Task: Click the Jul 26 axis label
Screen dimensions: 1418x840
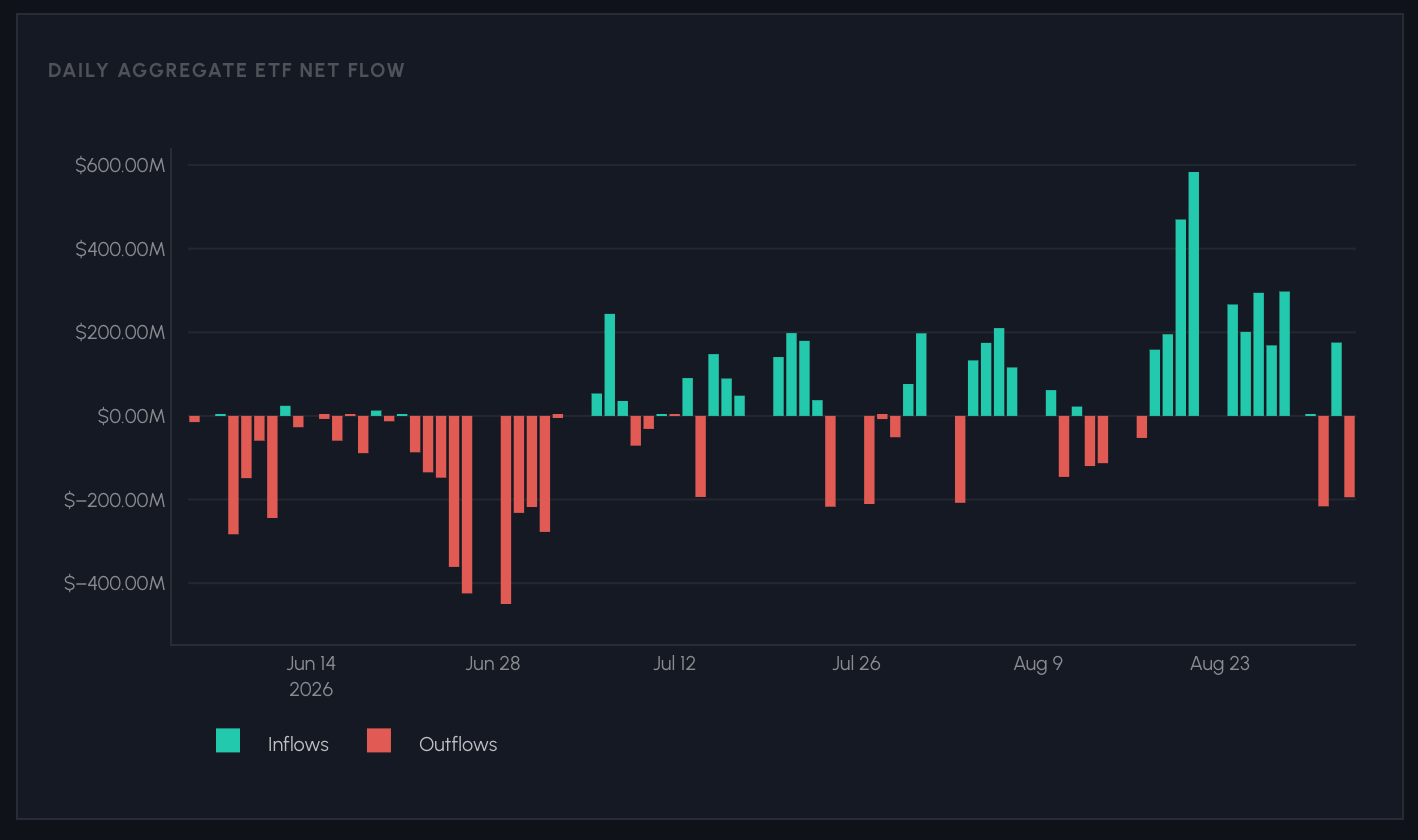Action: click(856, 664)
